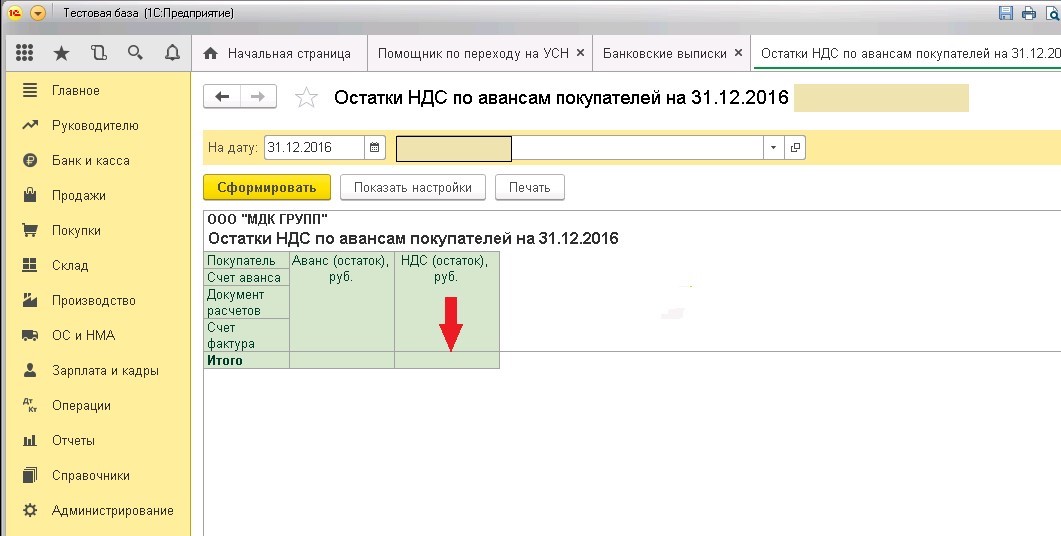Click the Склад warehouse grid icon
The width and height of the screenshot is (1061, 536).
30,265
